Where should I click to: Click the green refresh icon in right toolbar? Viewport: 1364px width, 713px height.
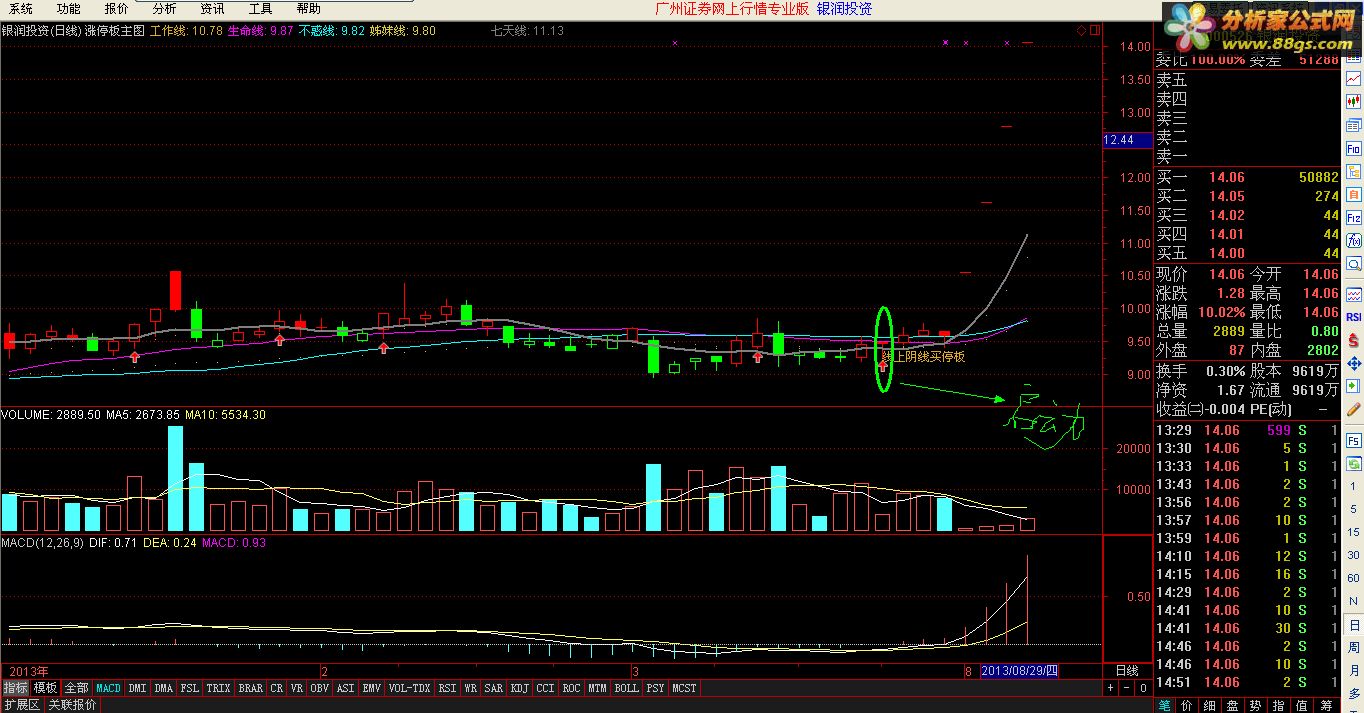pos(1354,464)
